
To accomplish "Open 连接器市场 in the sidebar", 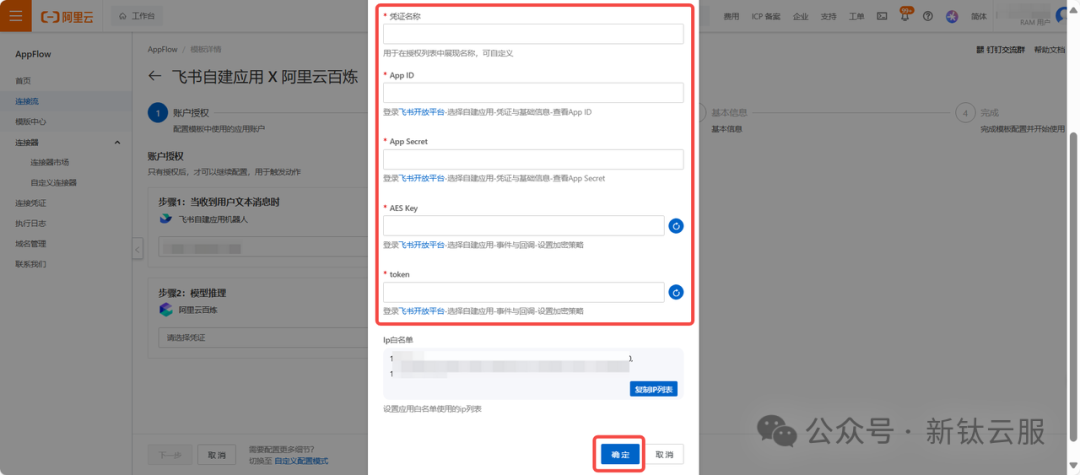I will point(50,162).
